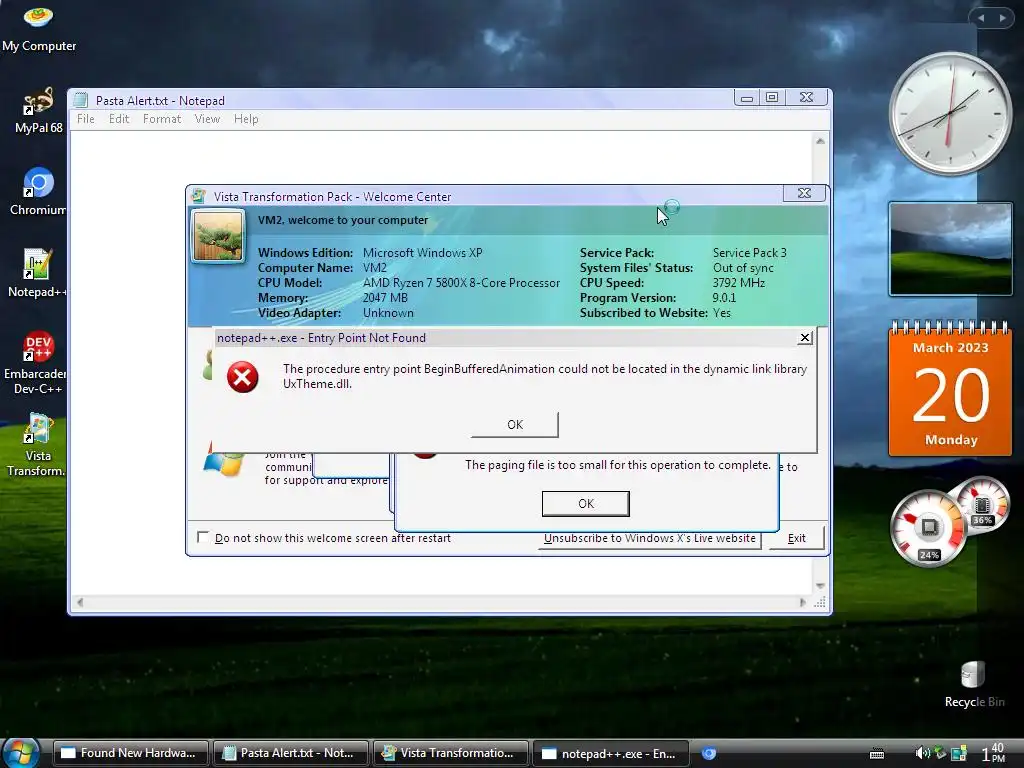This screenshot has width=1024, height=768.
Task: Click the '3792 MHz' CPU speed value
Action: pyautogui.click(x=739, y=283)
